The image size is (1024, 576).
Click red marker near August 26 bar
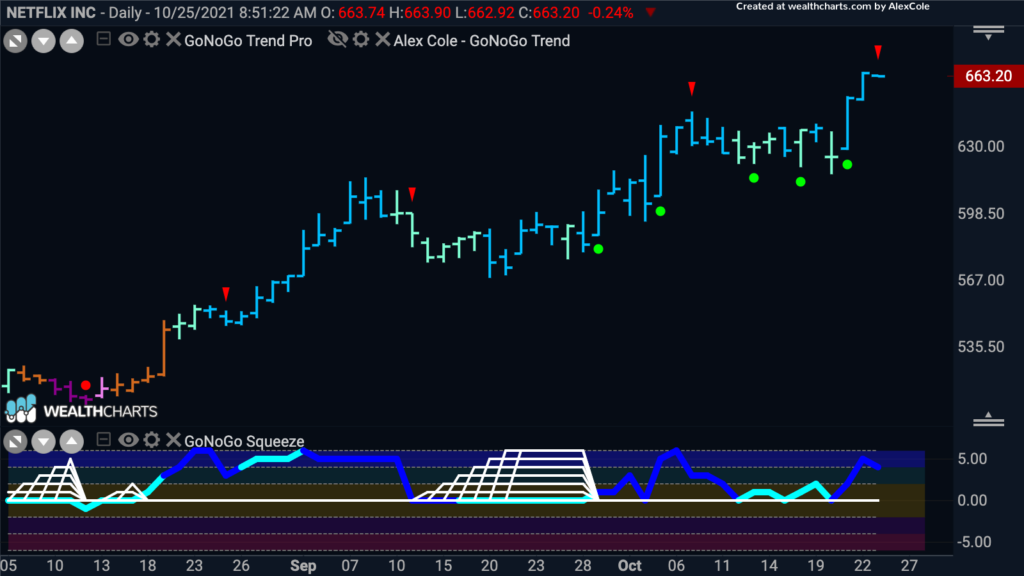click(226, 293)
